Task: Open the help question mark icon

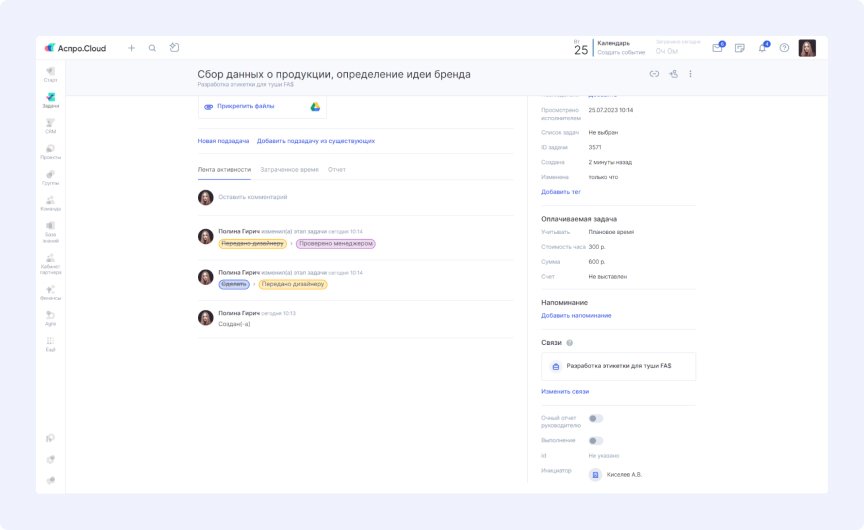Action: pyautogui.click(x=784, y=48)
